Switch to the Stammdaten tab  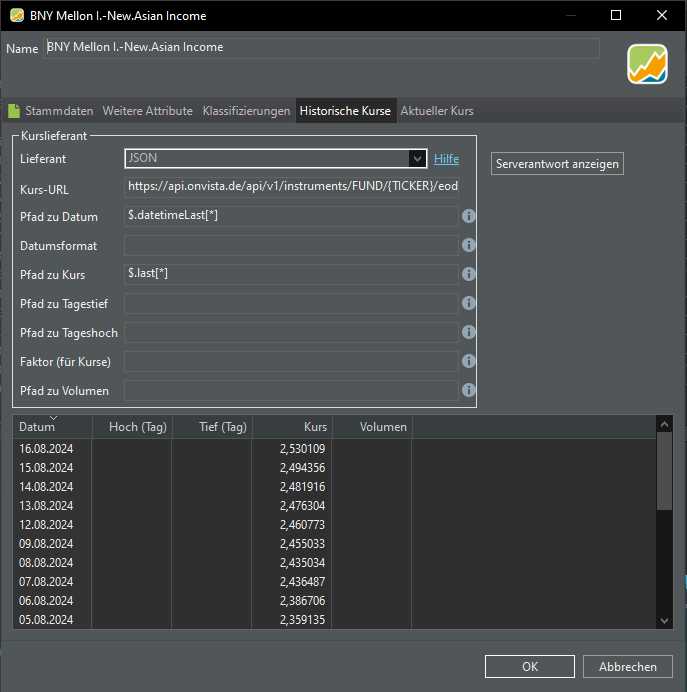tap(58, 111)
